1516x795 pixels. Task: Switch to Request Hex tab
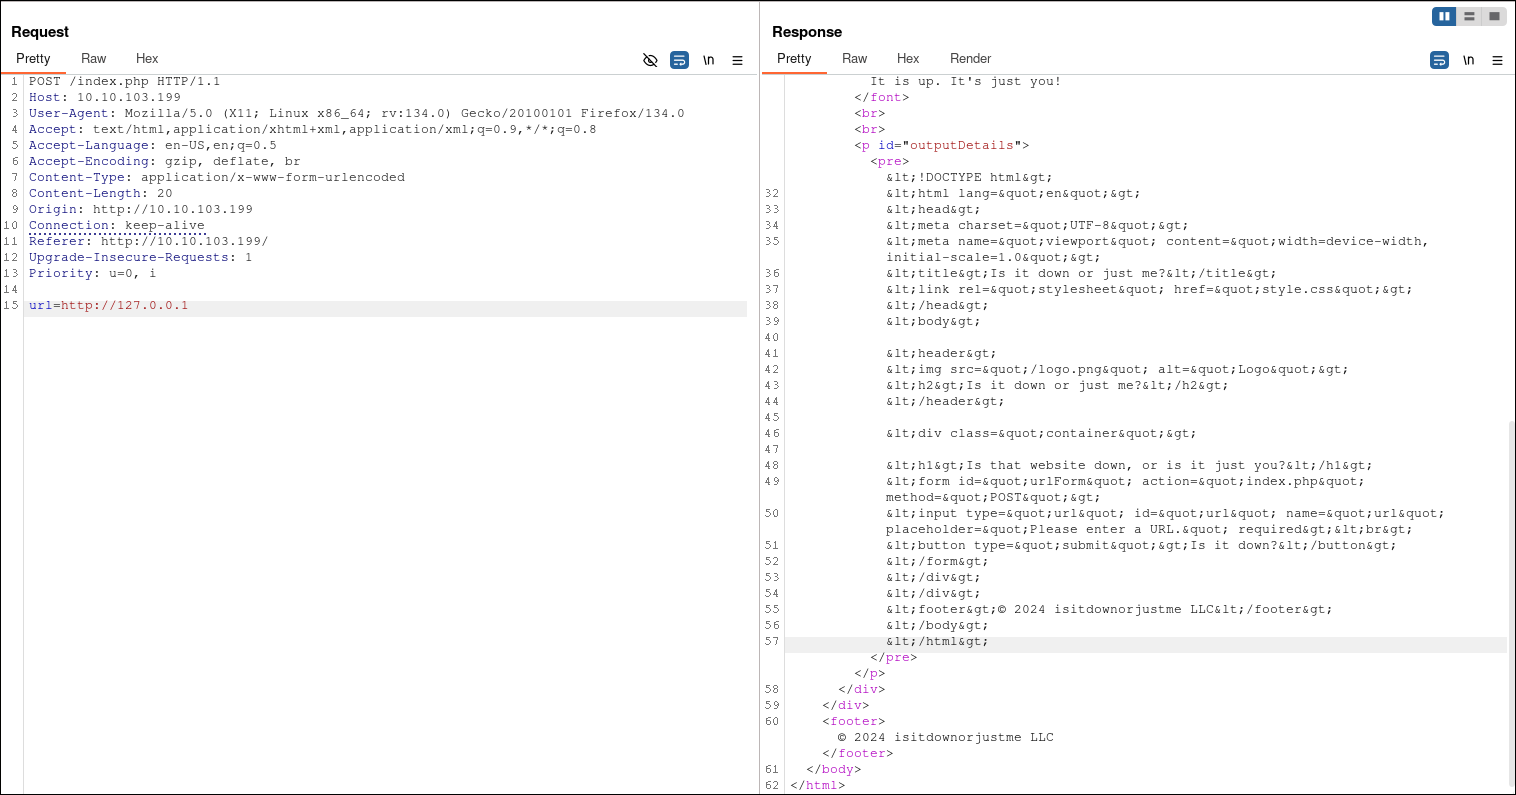[x=147, y=59]
